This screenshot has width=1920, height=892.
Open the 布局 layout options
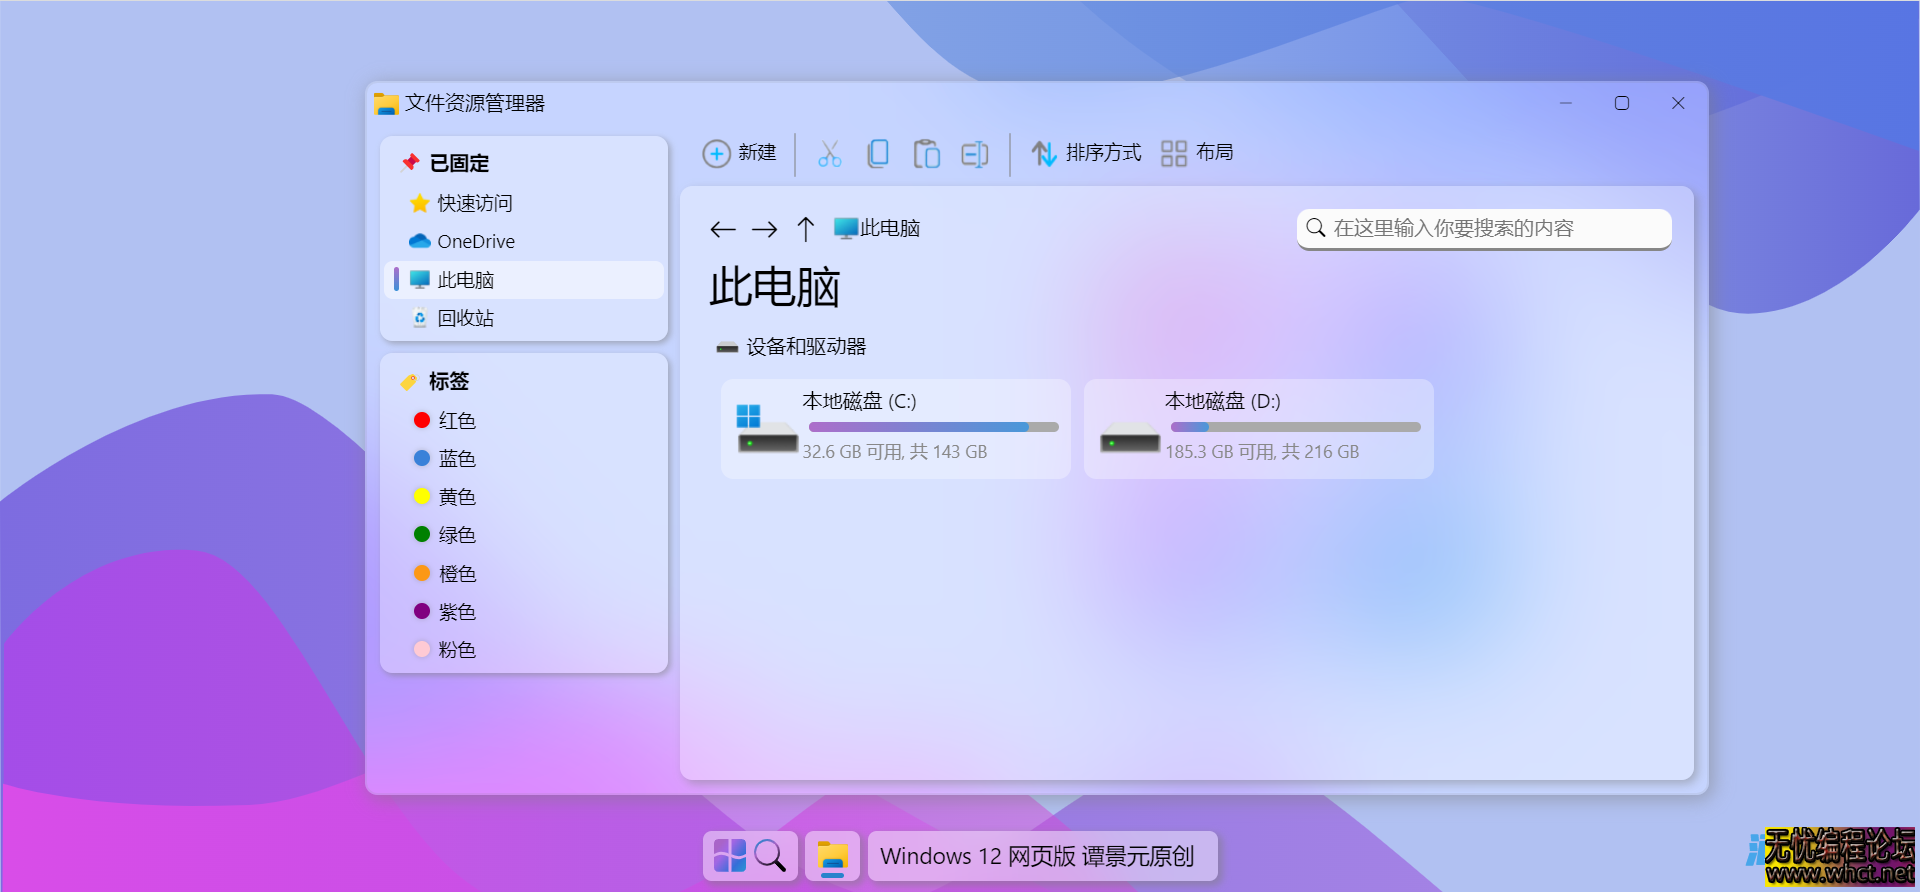(x=1197, y=153)
